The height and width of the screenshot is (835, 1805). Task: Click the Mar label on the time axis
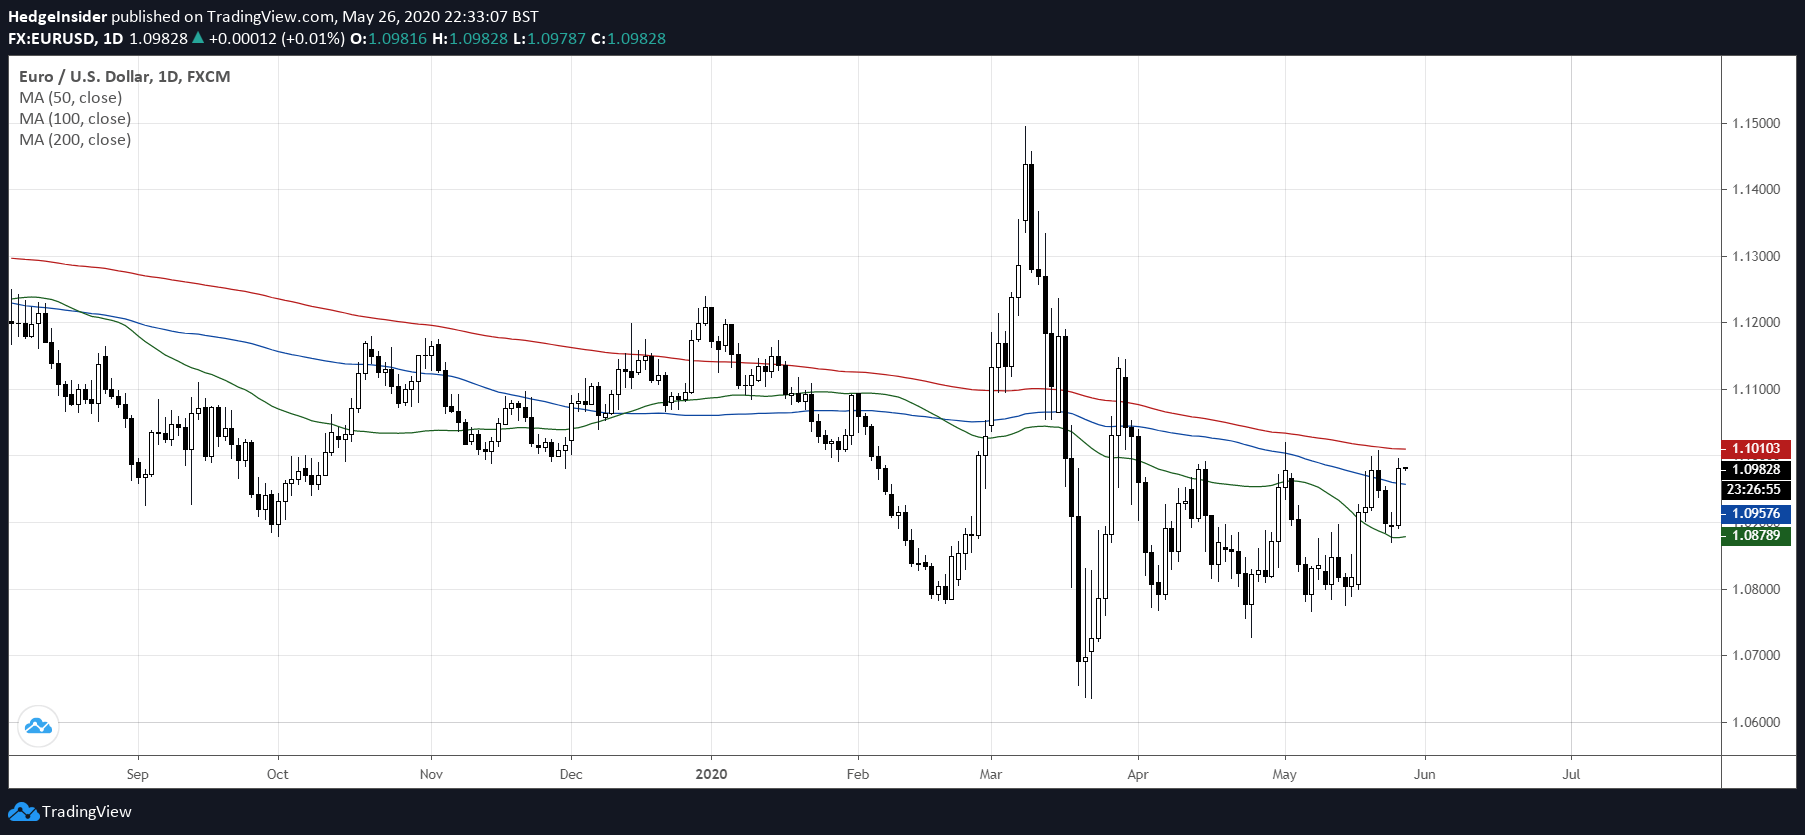[x=991, y=774]
